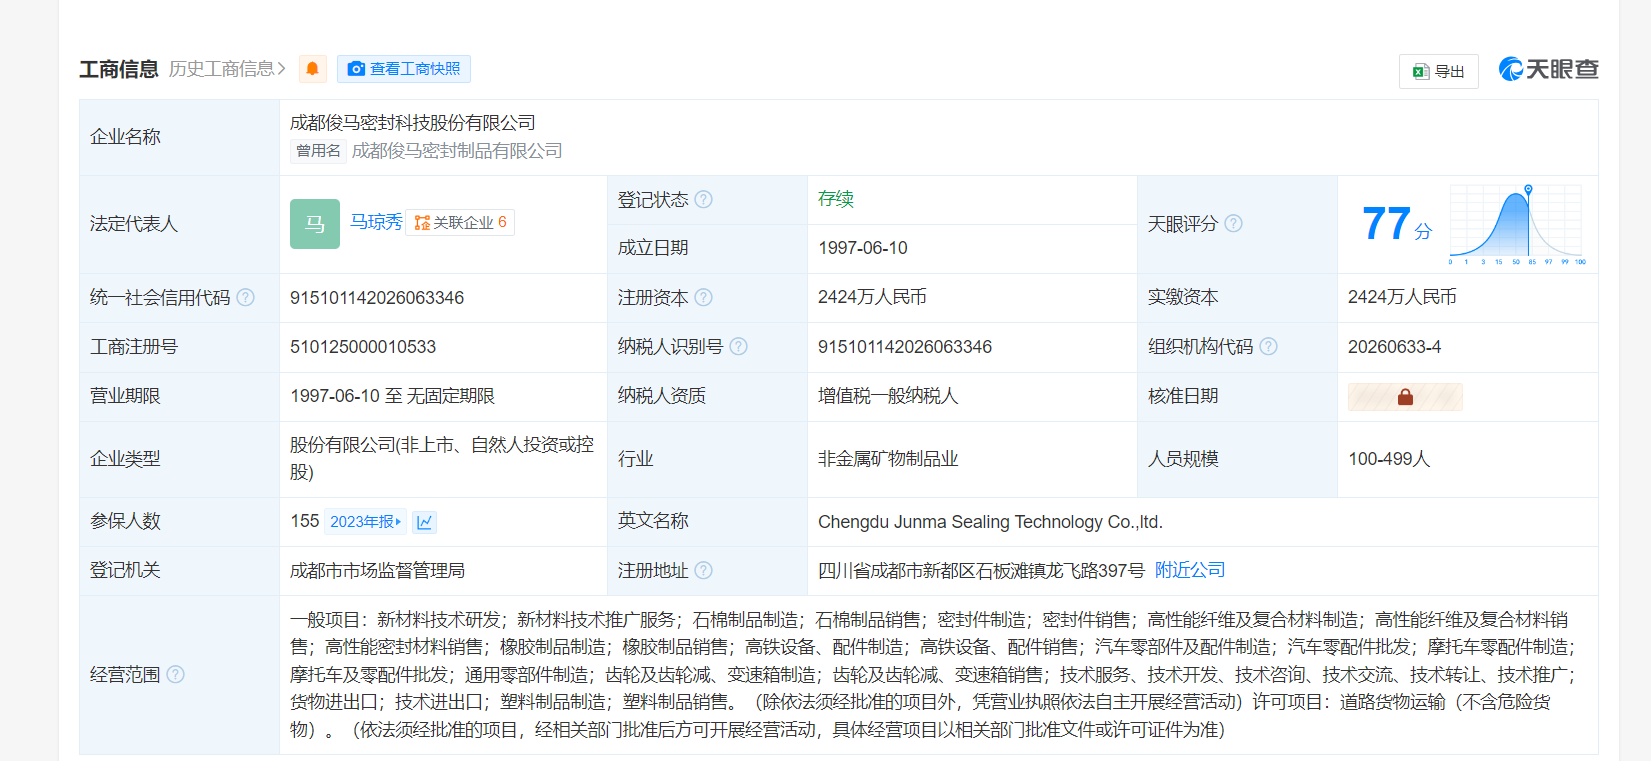This screenshot has height=761, width=1651.
Task: Click help icon beside 纳税人识别号
Action: pos(739,346)
